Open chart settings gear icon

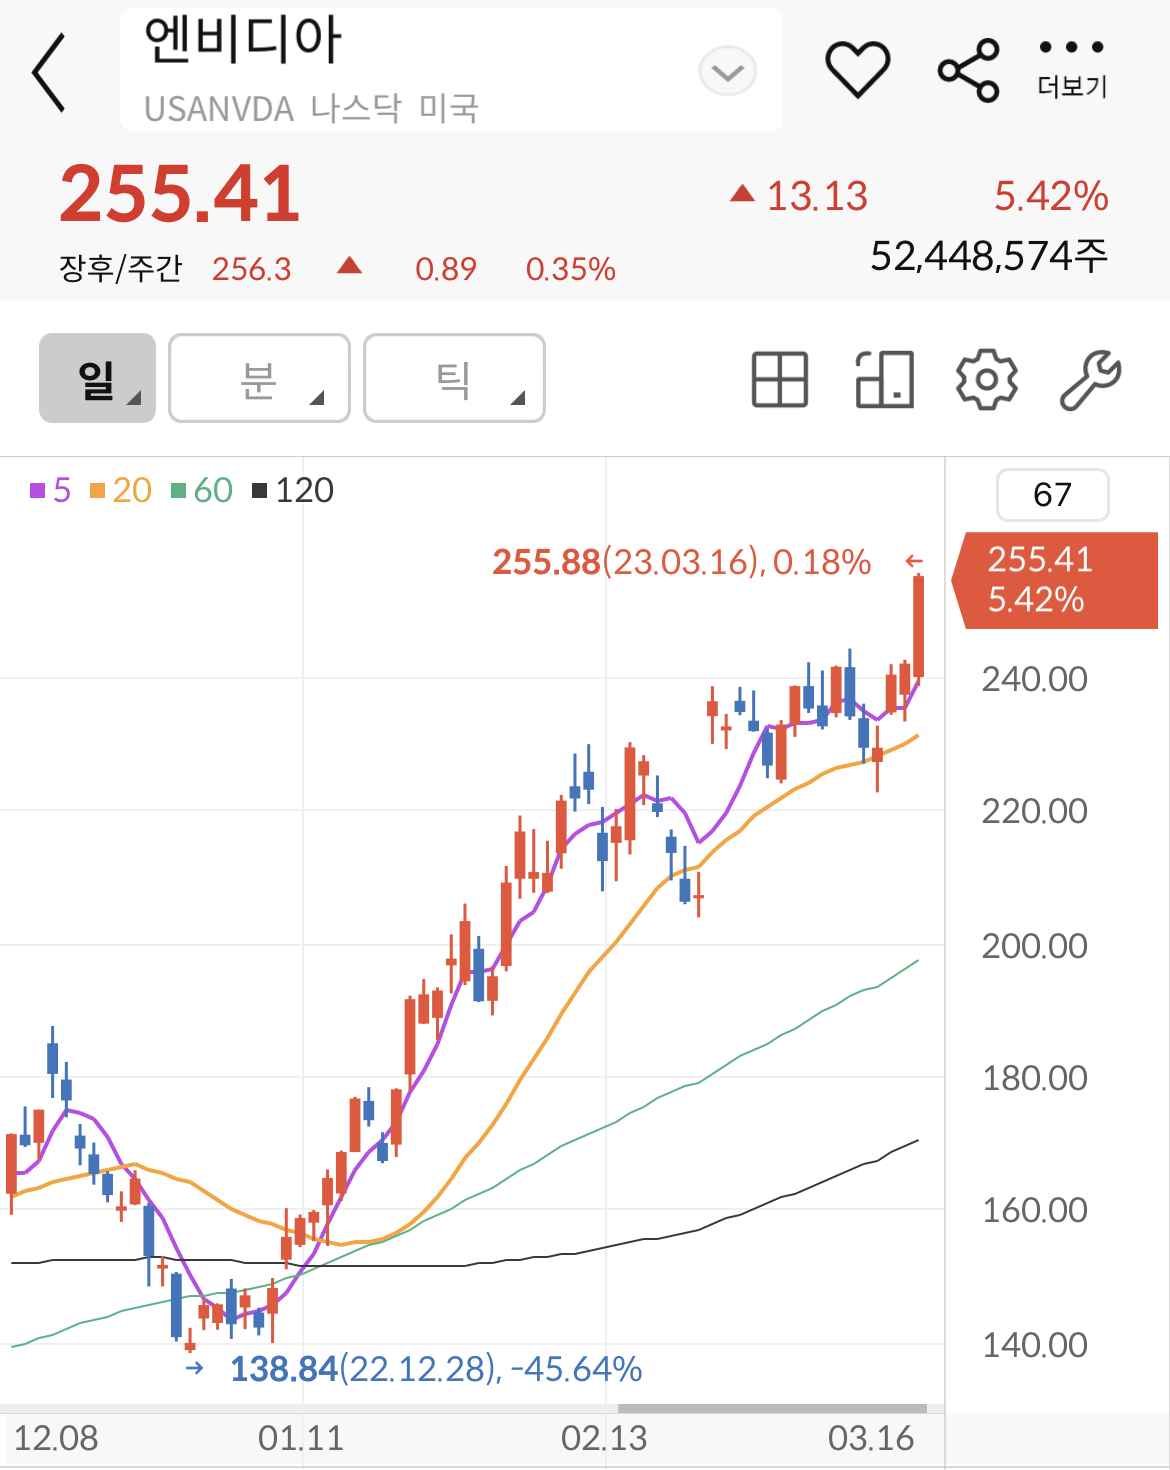point(987,380)
